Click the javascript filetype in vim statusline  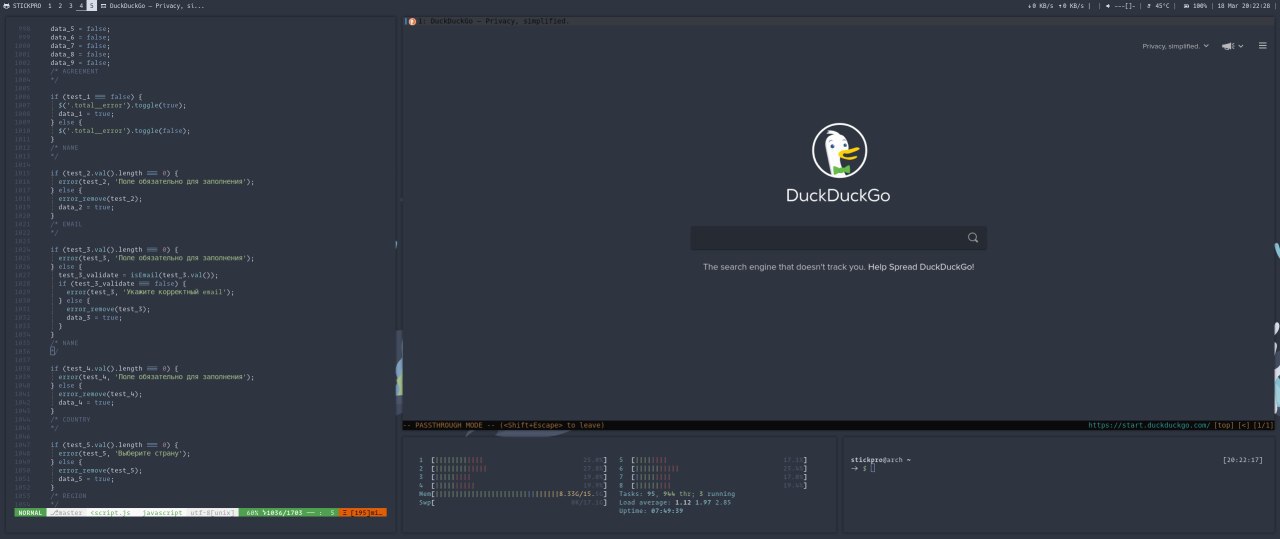tap(162, 512)
